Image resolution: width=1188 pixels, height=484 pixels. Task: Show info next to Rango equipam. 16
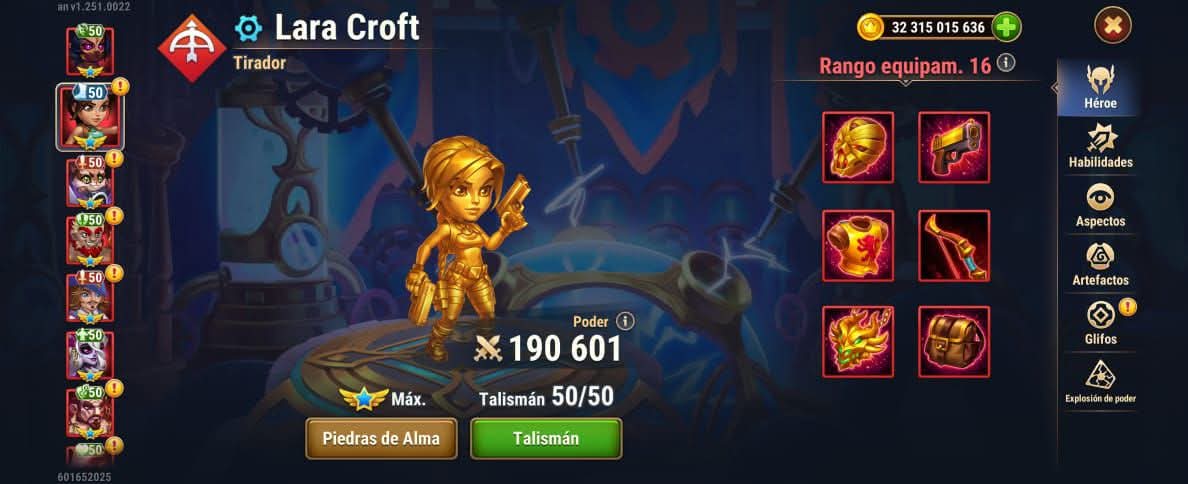tap(1005, 64)
